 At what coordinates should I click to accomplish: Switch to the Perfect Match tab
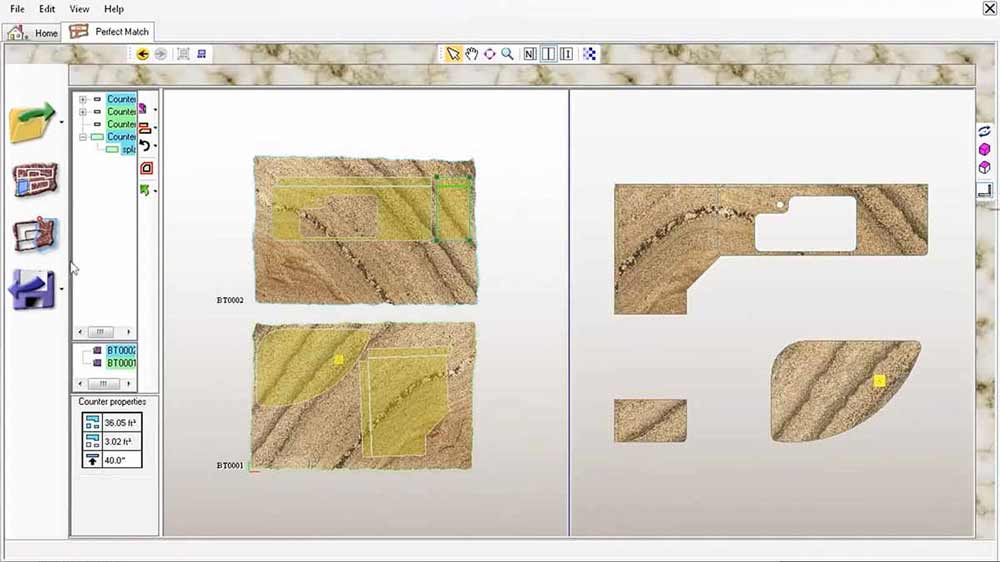[109, 31]
